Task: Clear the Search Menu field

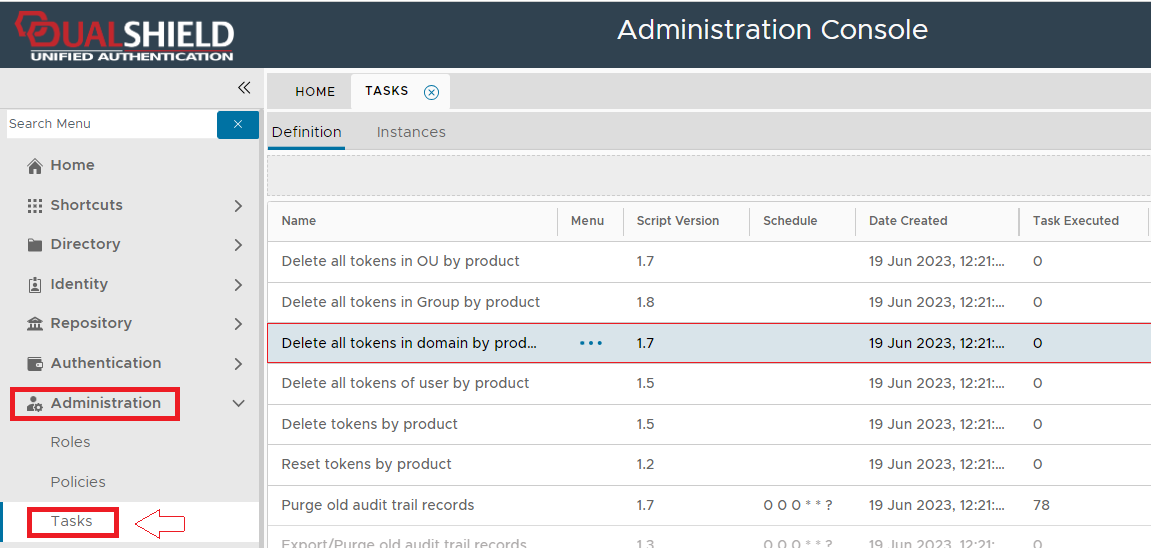Action: [238, 124]
